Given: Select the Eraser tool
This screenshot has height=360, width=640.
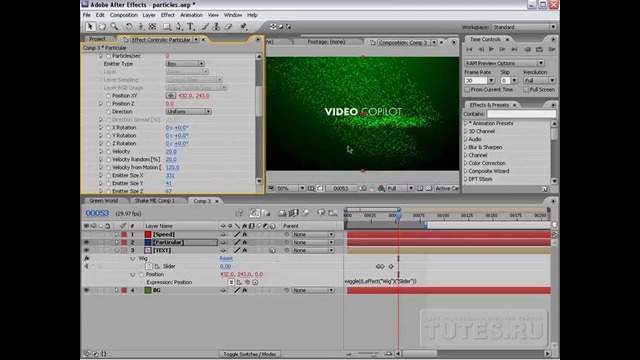Looking at the screenshot, I should pyautogui.click(x=228, y=27).
